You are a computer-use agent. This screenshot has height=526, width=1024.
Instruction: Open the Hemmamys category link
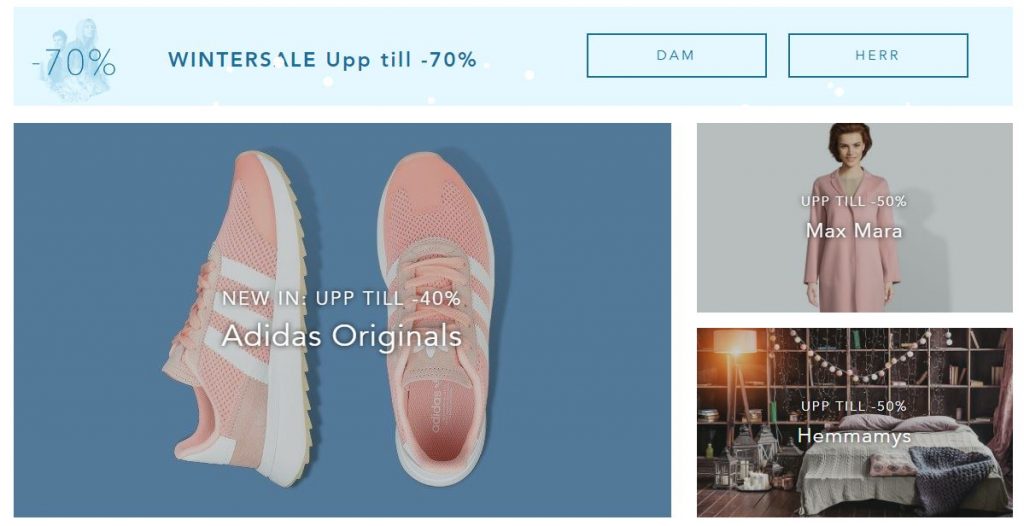tap(854, 435)
